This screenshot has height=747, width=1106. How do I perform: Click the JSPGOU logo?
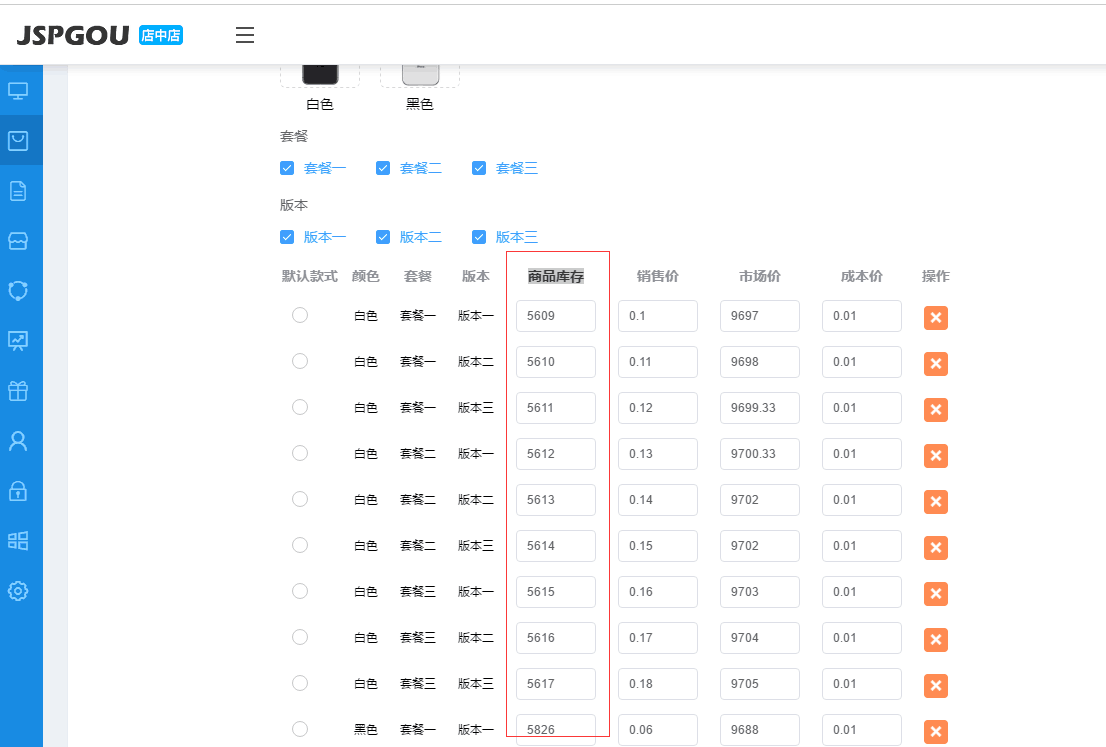[x=73, y=36]
